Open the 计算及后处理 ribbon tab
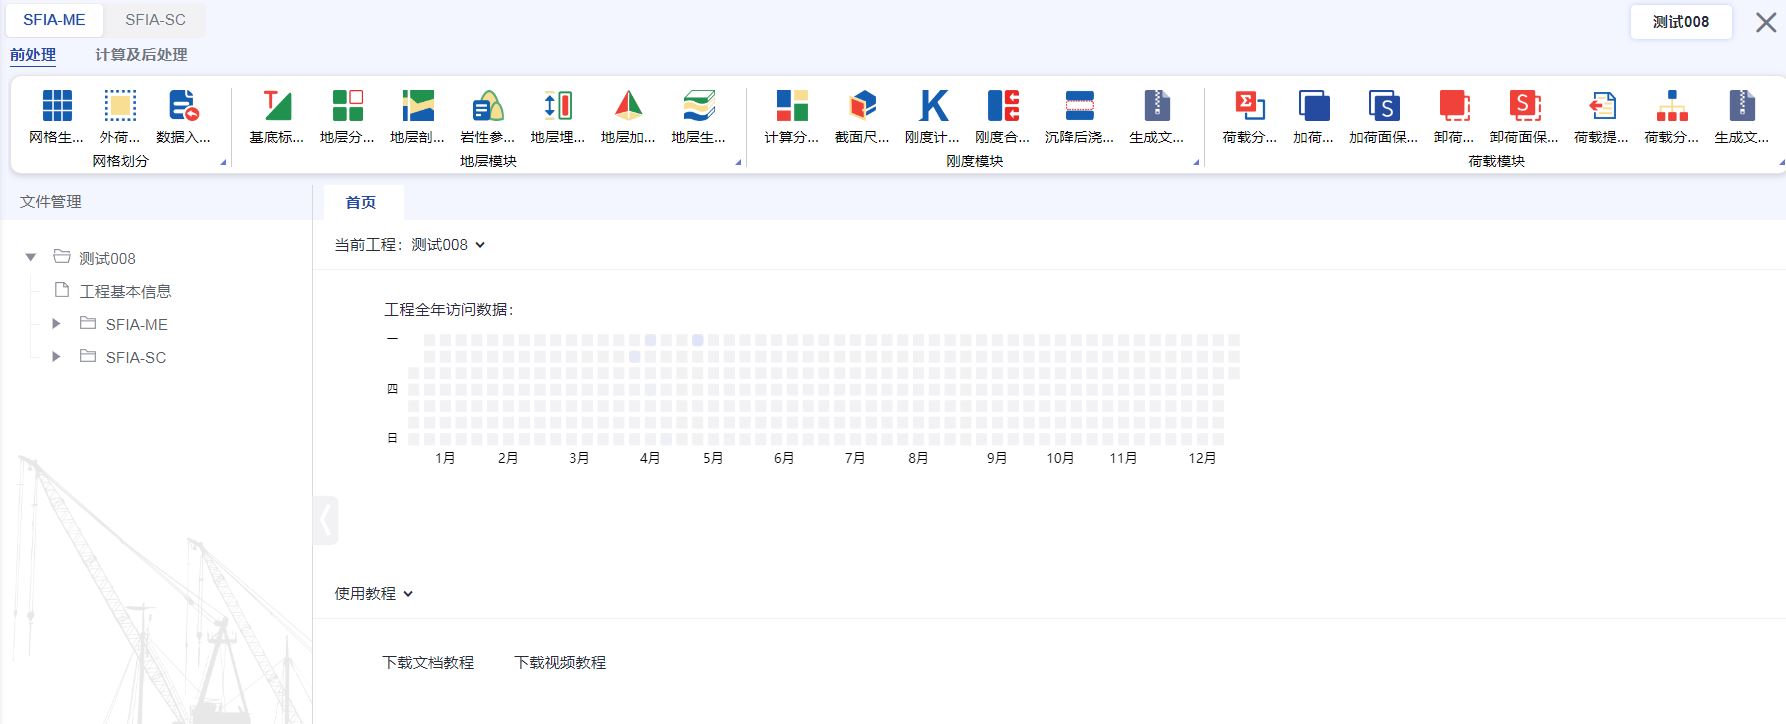The image size is (1786, 724). (x=141, y=55)
